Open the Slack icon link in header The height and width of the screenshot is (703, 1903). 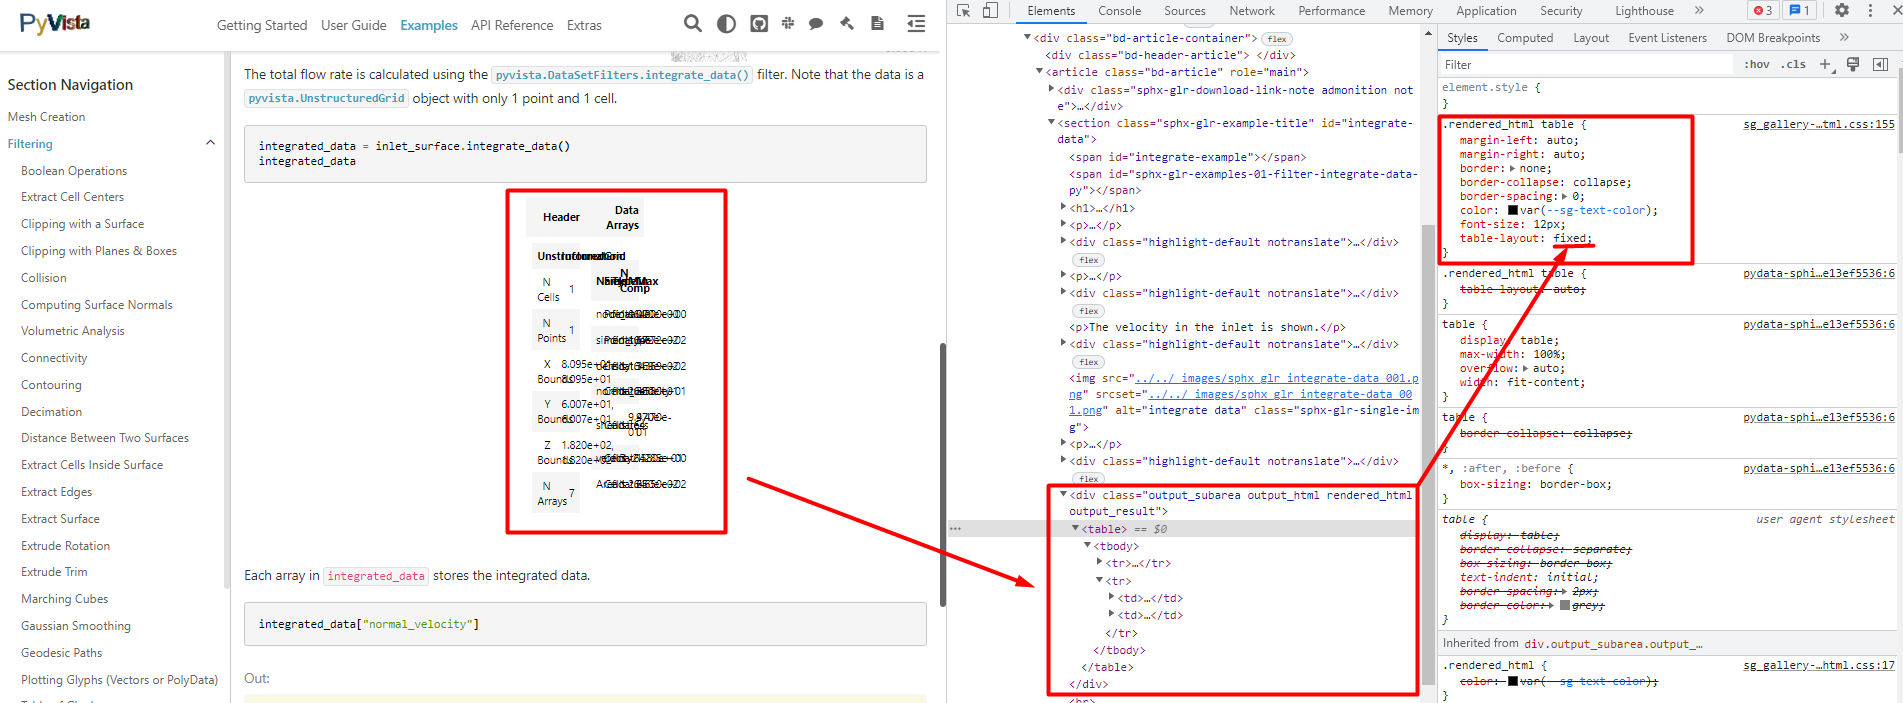point(788,23)
